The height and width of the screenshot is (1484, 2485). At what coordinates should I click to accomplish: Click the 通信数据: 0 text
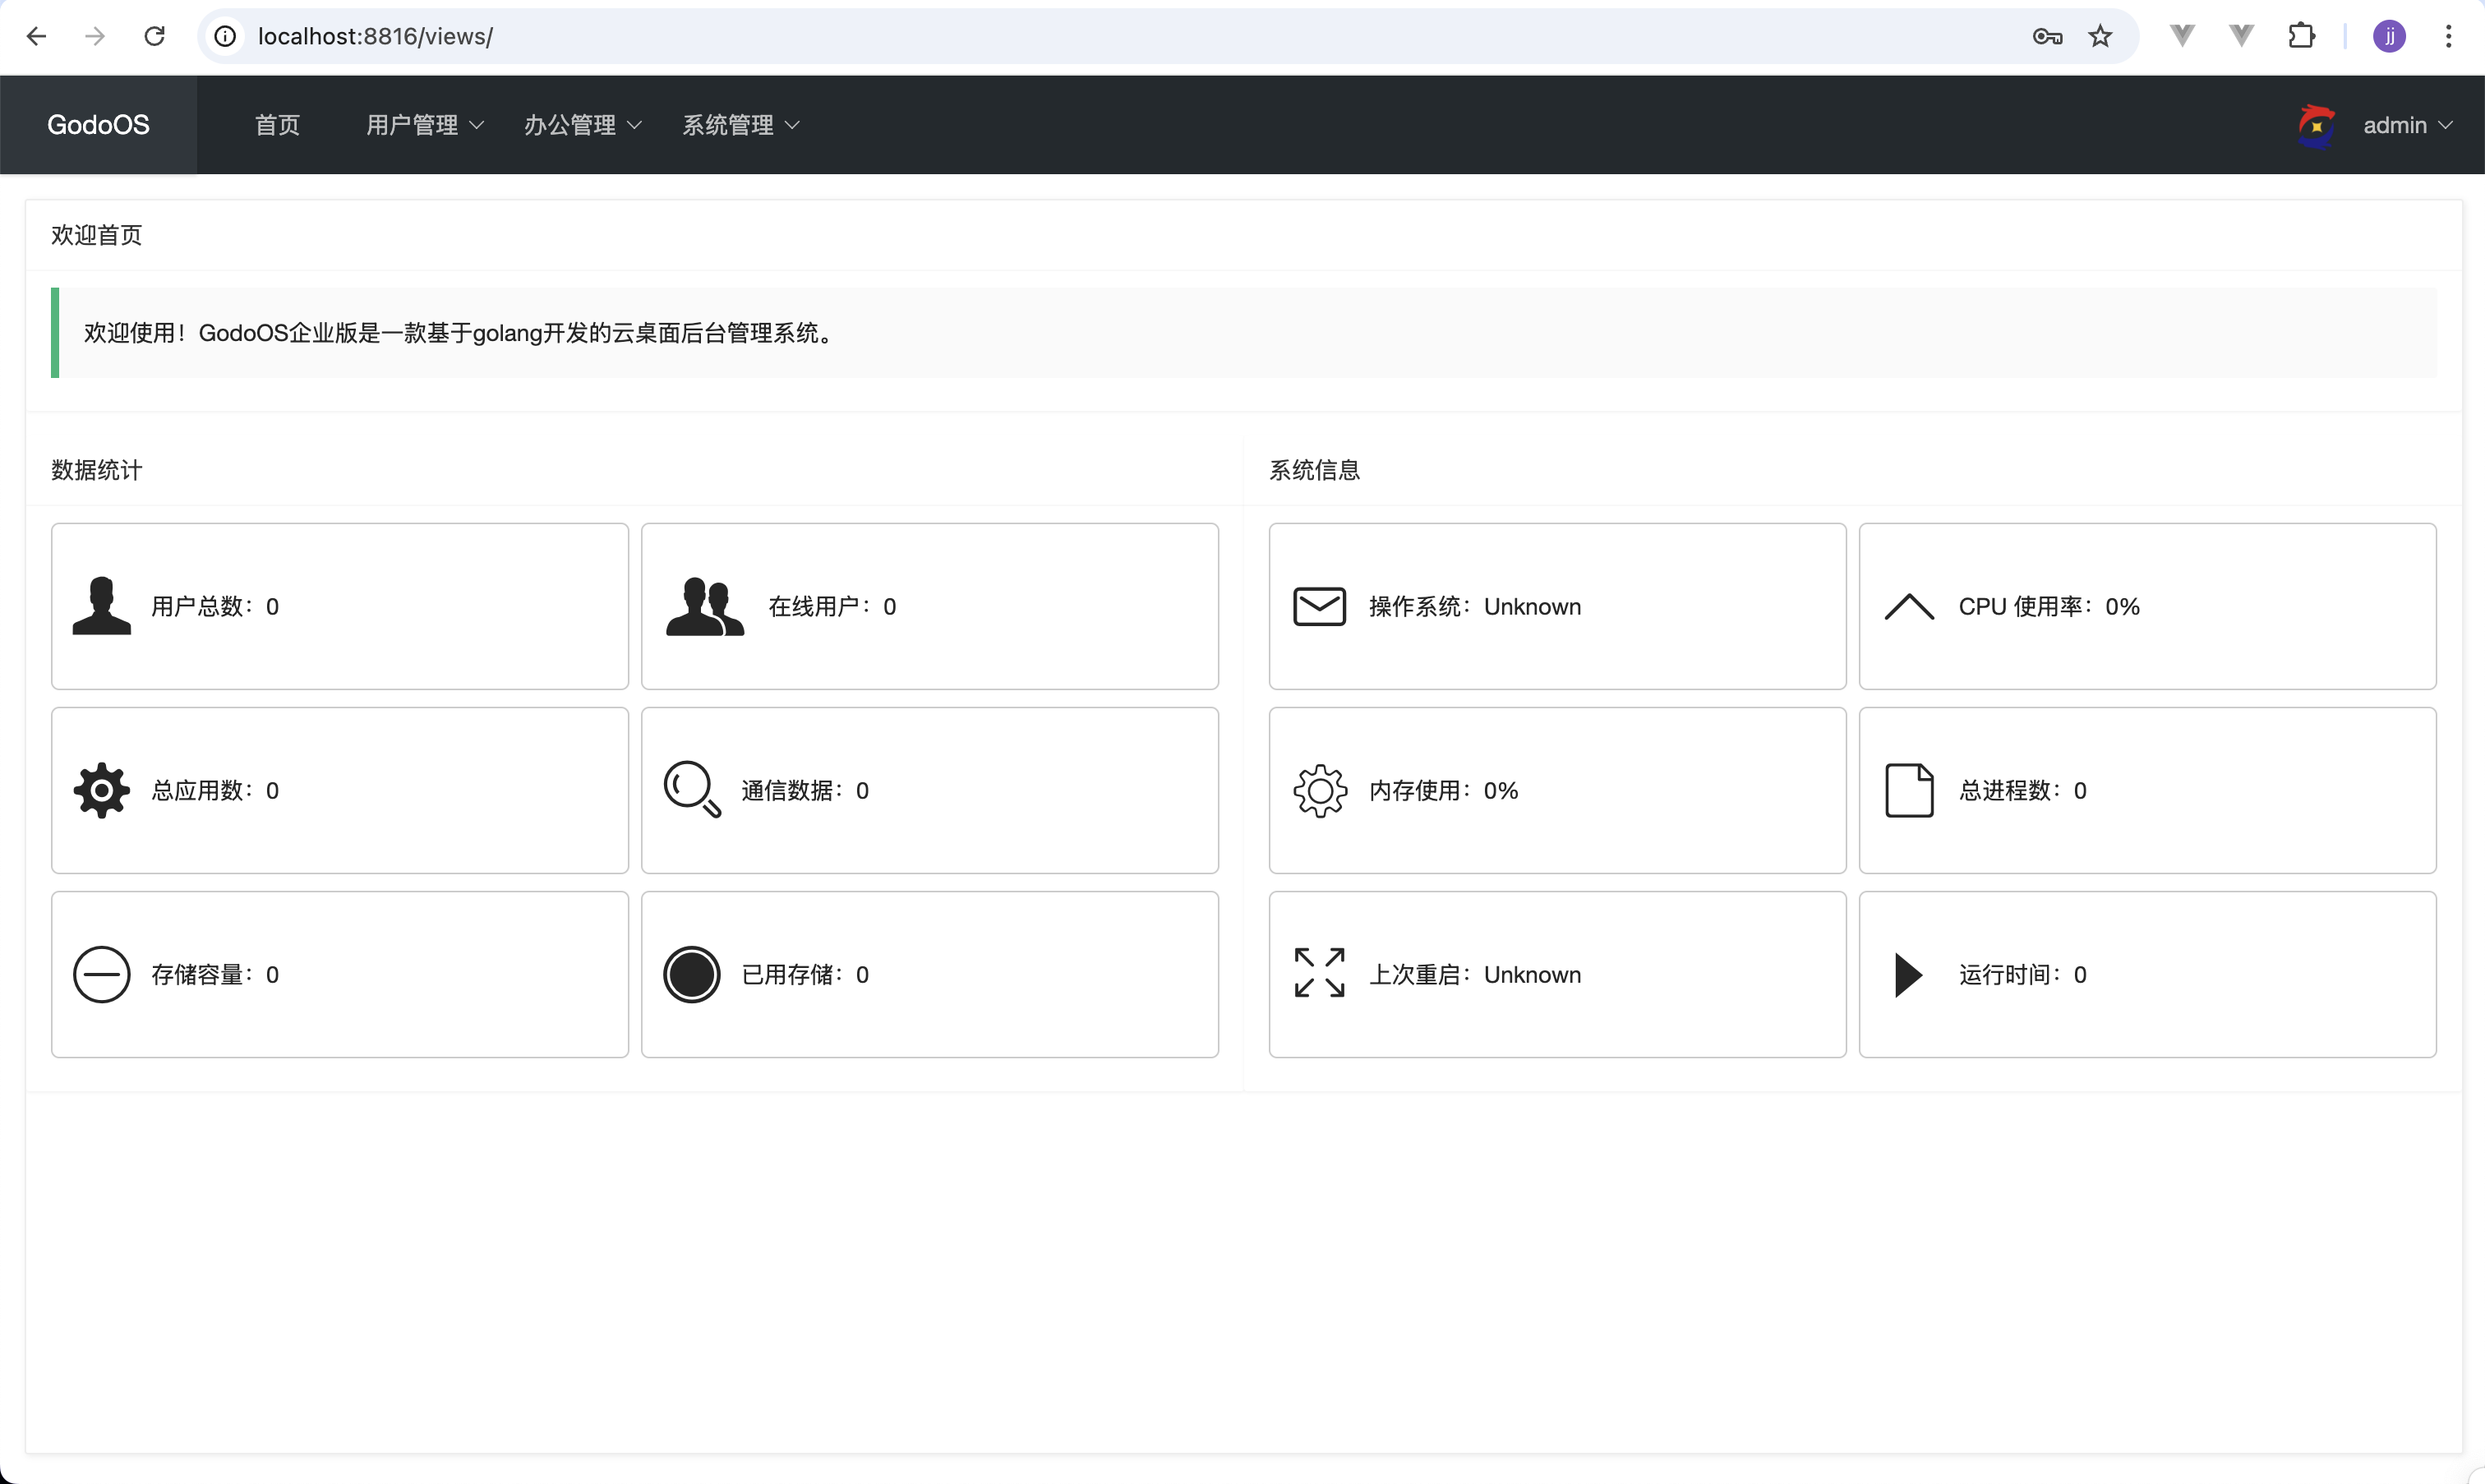click(805, 791)
